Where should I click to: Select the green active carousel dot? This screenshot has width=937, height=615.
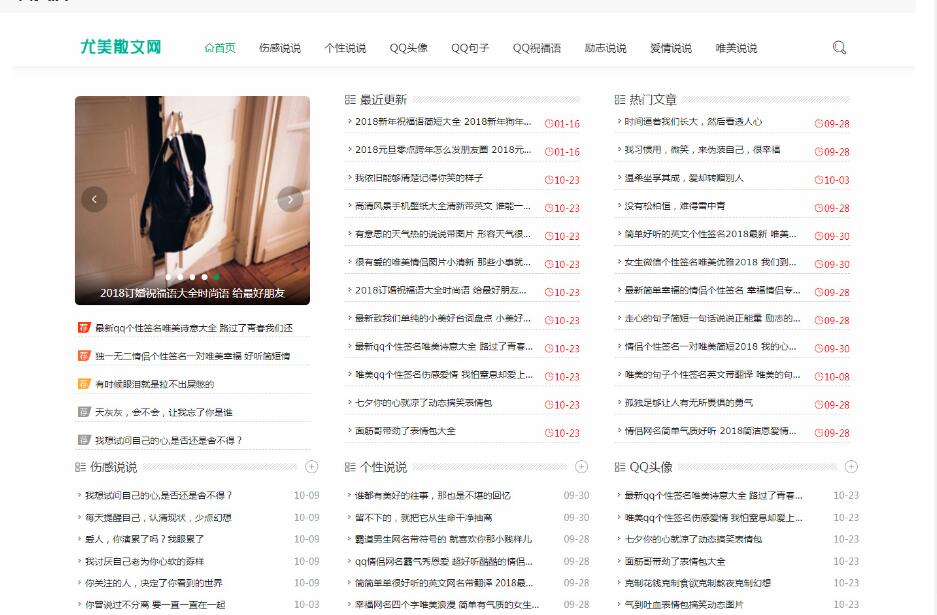click(x=216, y=277)
